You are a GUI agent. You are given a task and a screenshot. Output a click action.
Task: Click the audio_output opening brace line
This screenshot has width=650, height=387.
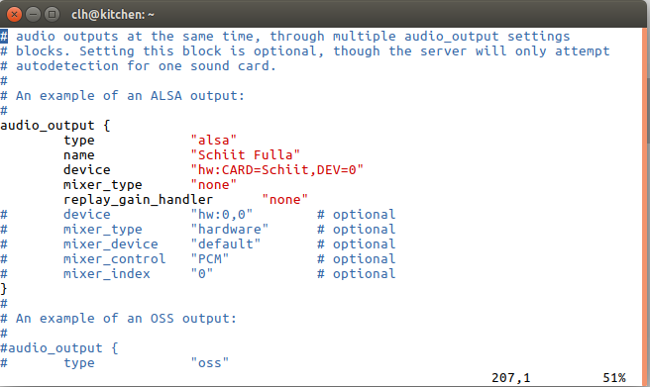[x=55, y=126]
